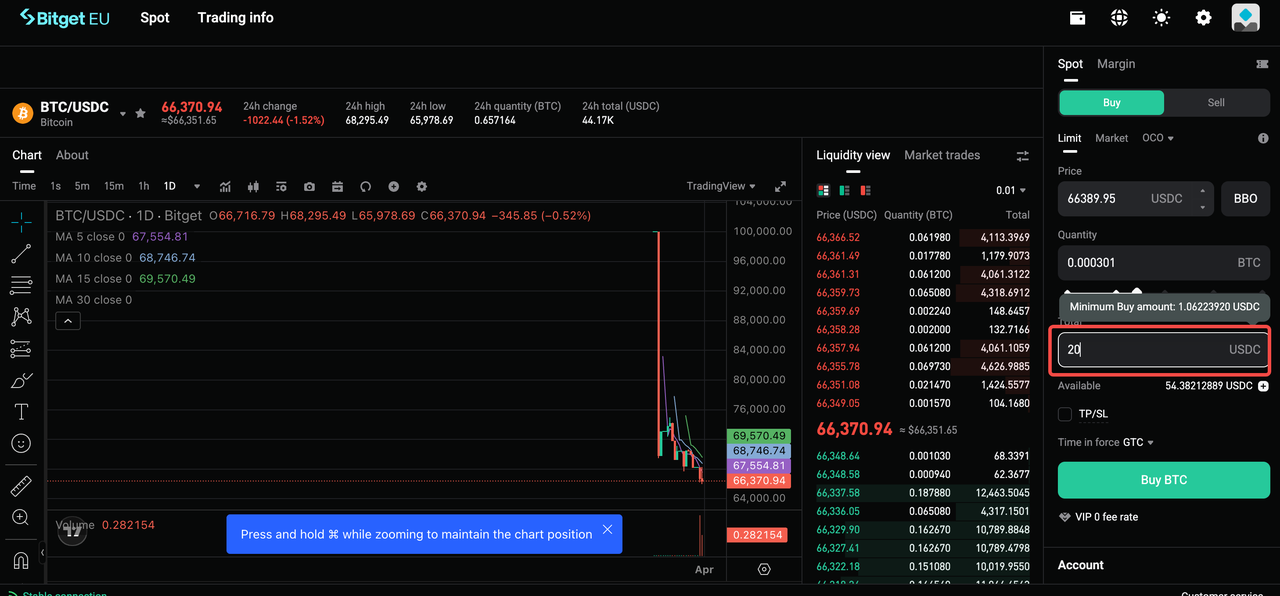Switch to the Margin tab
This screenshot has height=596, width=1280.
[x=1116, y=64]
